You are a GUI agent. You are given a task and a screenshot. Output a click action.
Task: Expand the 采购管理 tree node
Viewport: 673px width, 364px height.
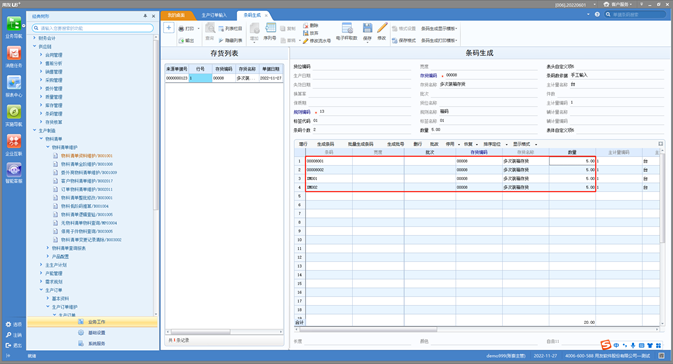coord(41,80)
